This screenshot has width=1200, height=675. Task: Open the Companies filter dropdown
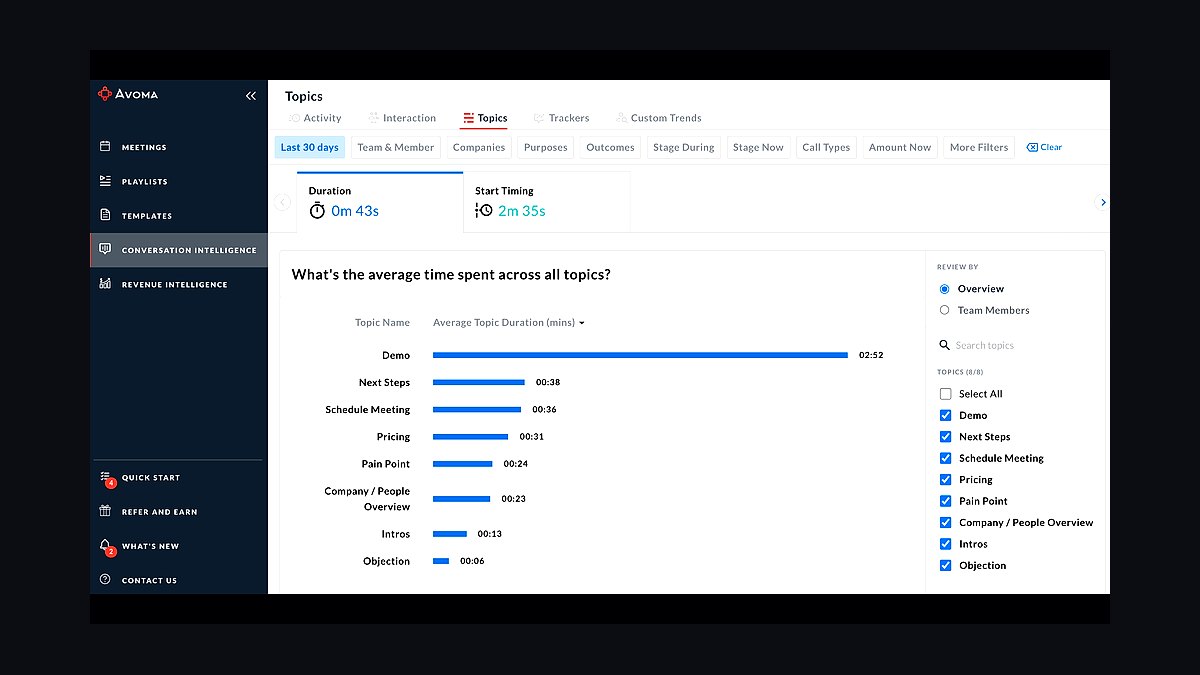479,147
